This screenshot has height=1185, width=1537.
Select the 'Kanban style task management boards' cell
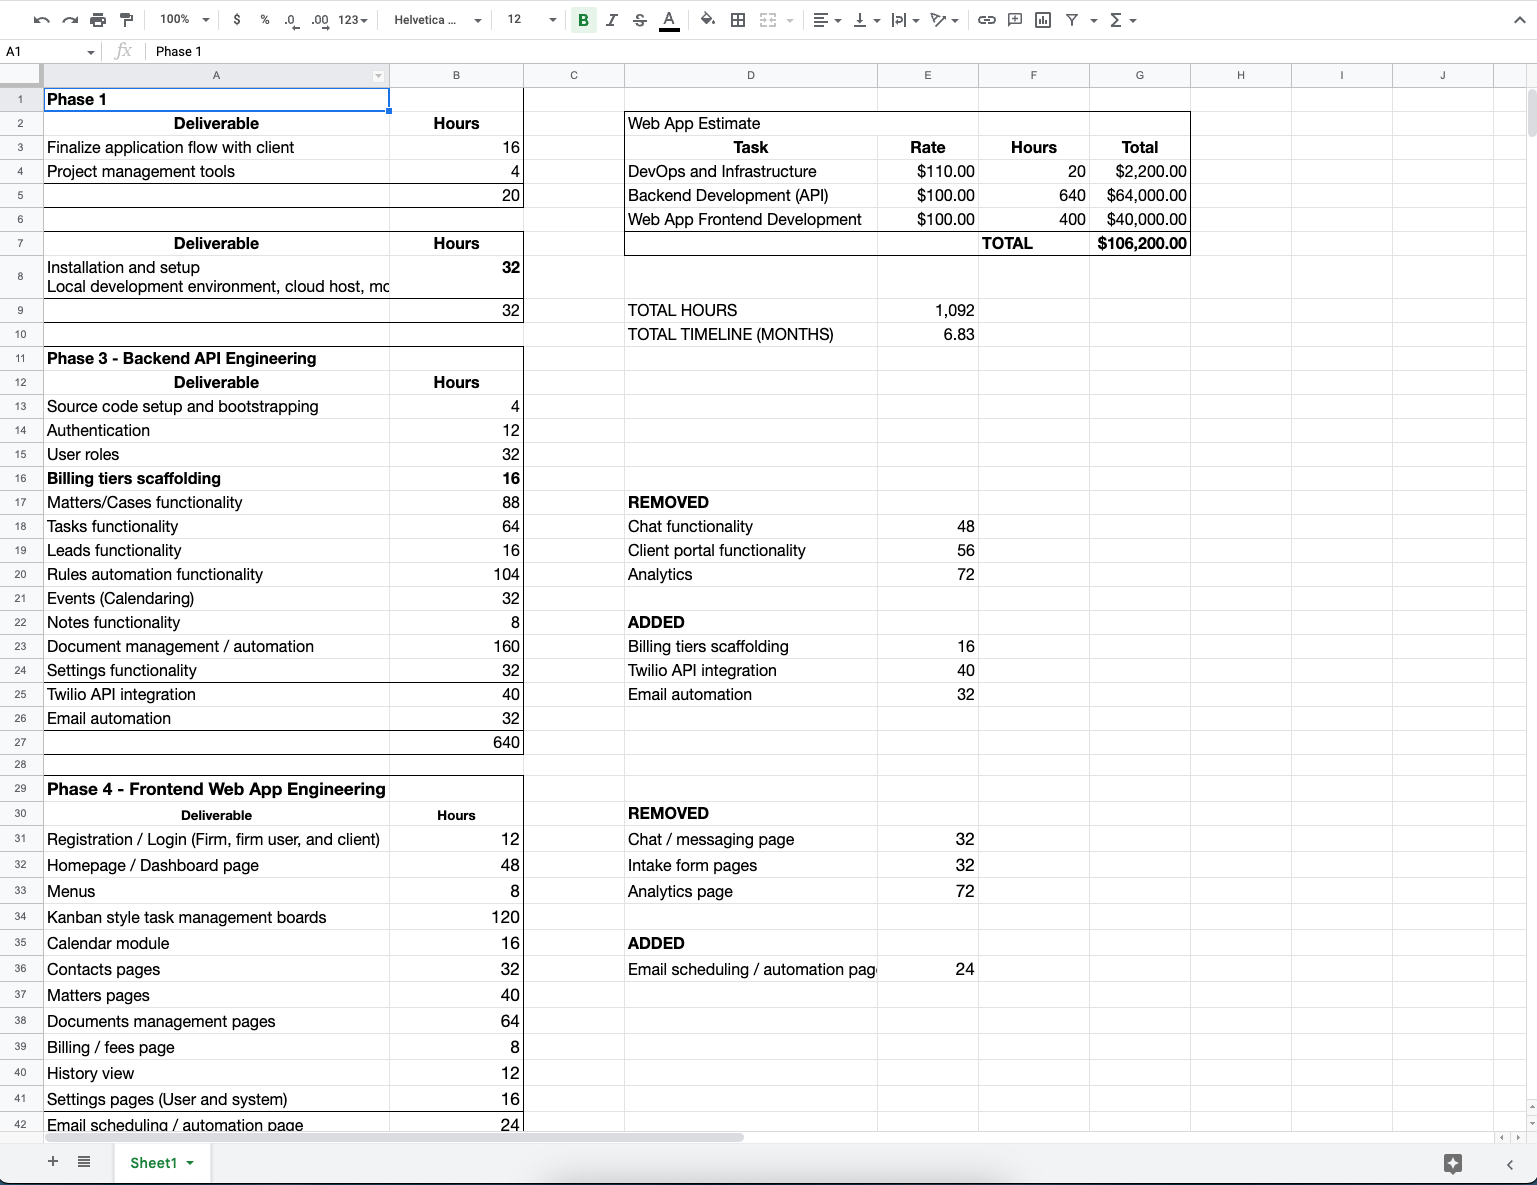click(216, 917)
